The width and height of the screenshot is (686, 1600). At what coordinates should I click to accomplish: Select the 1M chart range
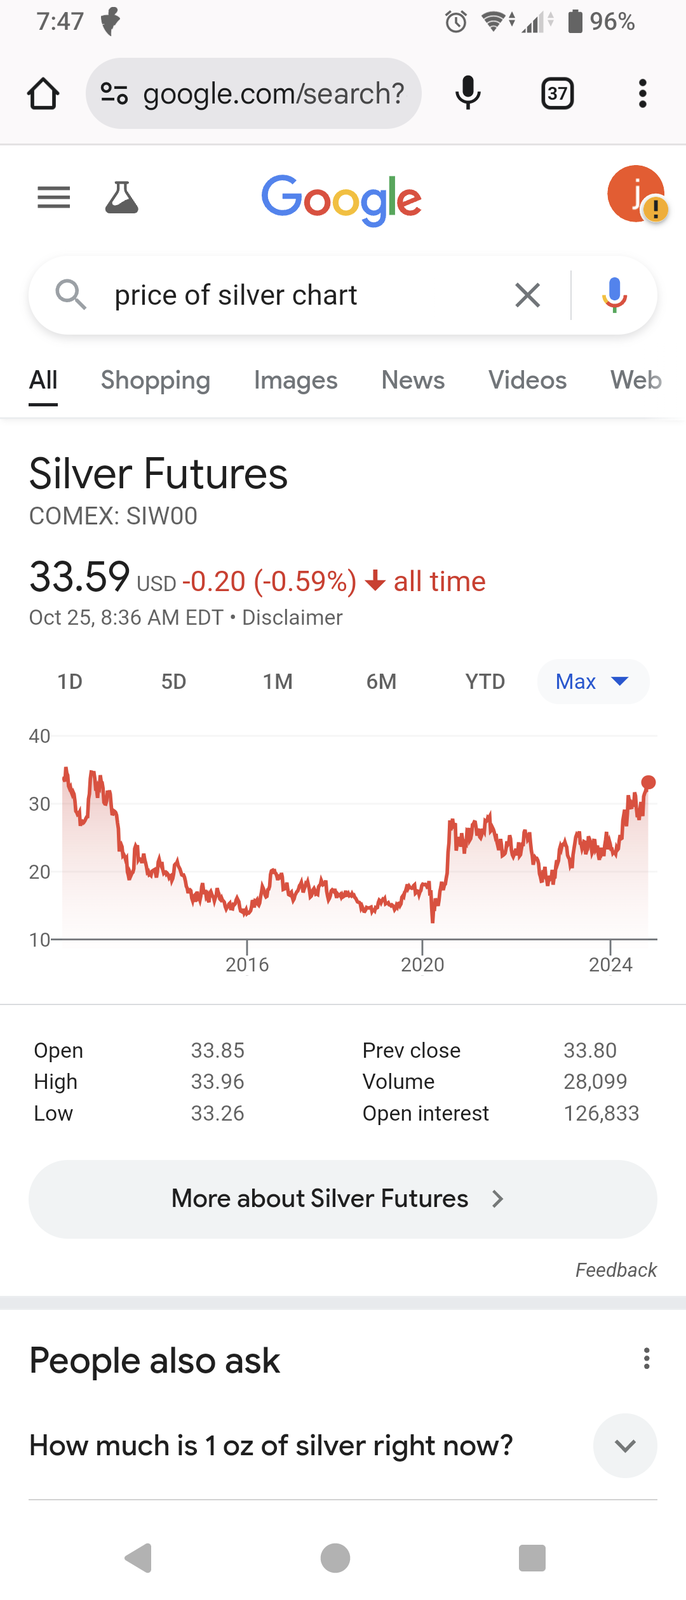[278, 682]
